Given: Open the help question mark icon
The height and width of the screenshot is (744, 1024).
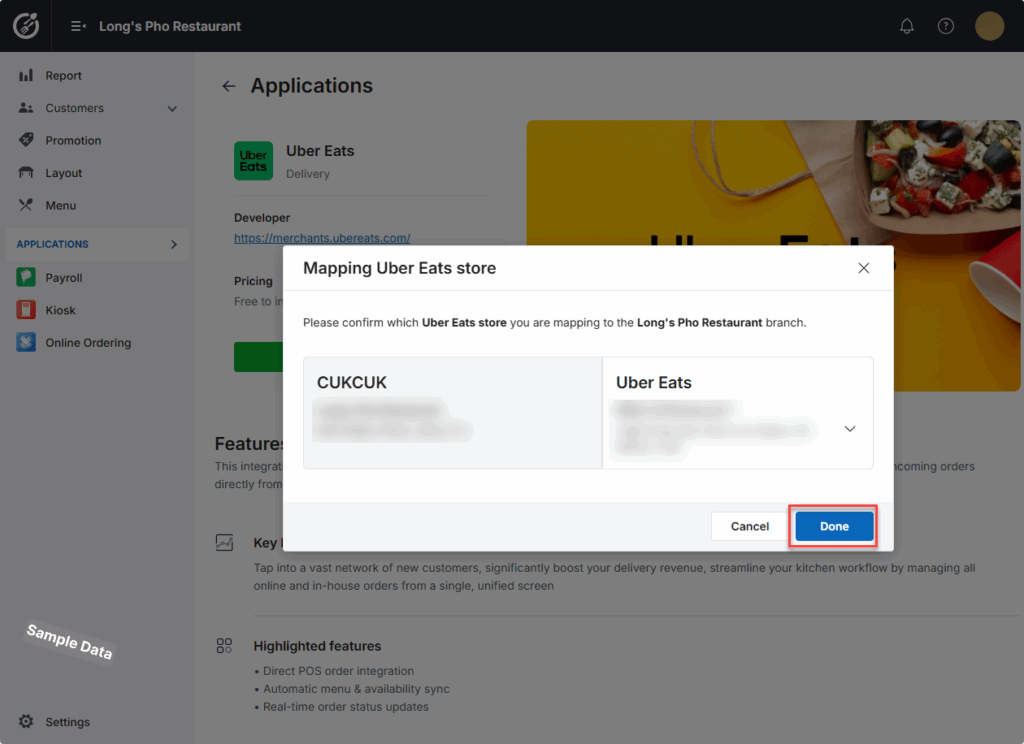Looking at the screenshot, I should [945, 26].
